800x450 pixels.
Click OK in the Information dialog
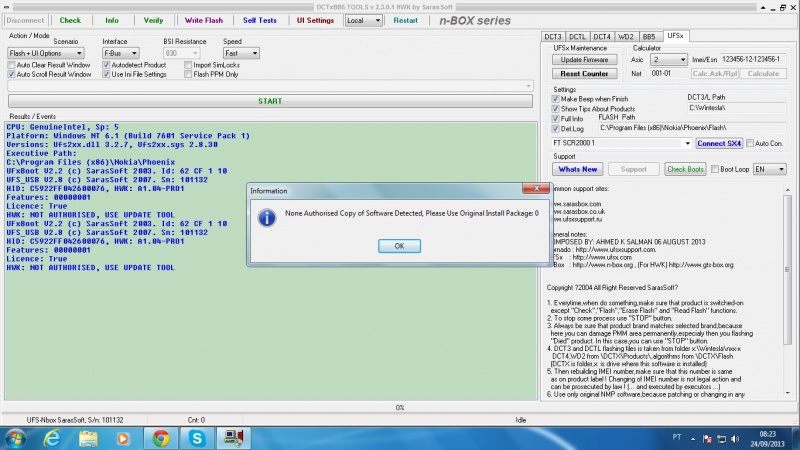coord(399,246)
